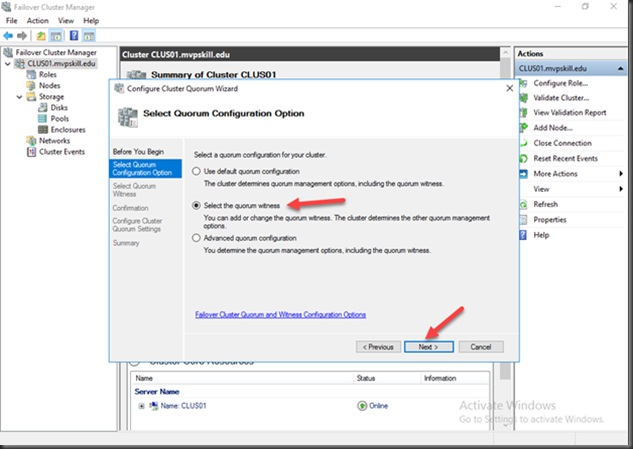
Task: Click the Pools icon under Storage
Action: pyautogui.click(x=42, y=118)
